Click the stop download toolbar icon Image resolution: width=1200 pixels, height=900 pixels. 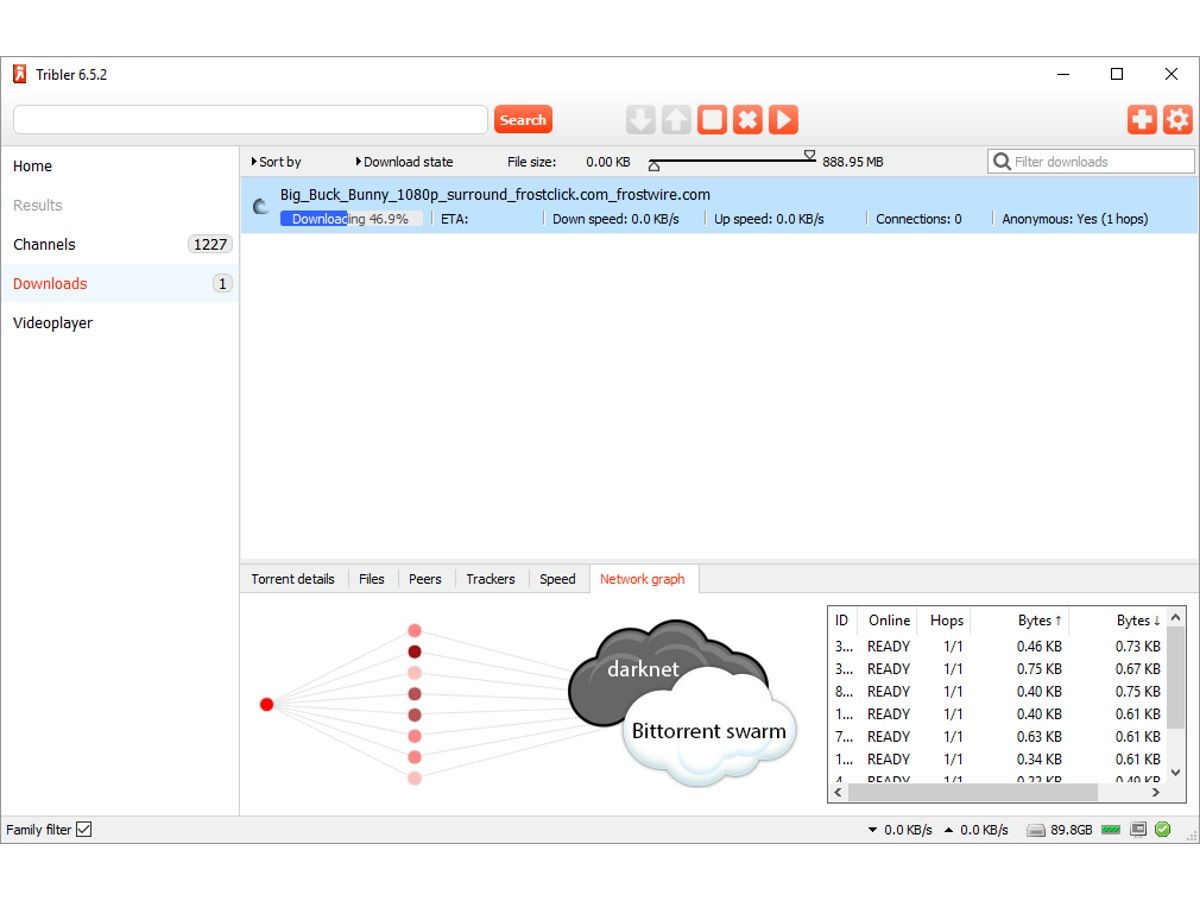pos(712,119)
